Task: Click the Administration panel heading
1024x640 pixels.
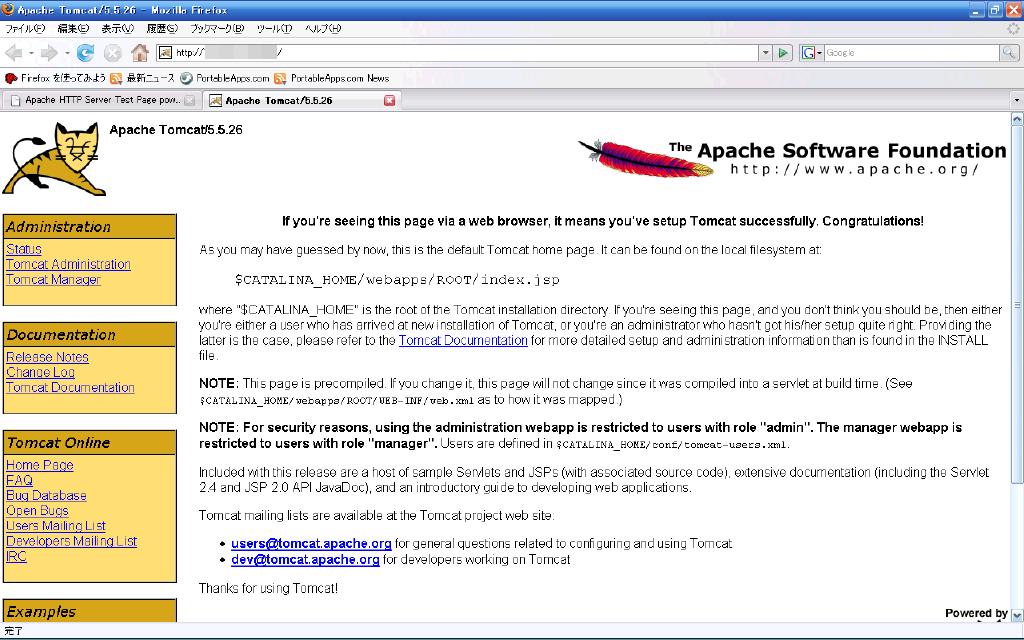Action: [89, 227]
